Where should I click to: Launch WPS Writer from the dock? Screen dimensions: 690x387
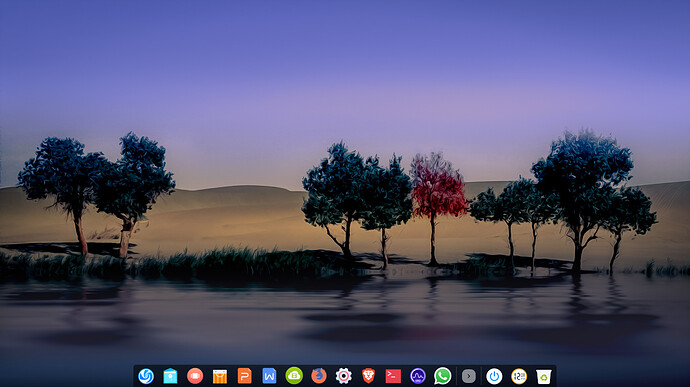269,376
